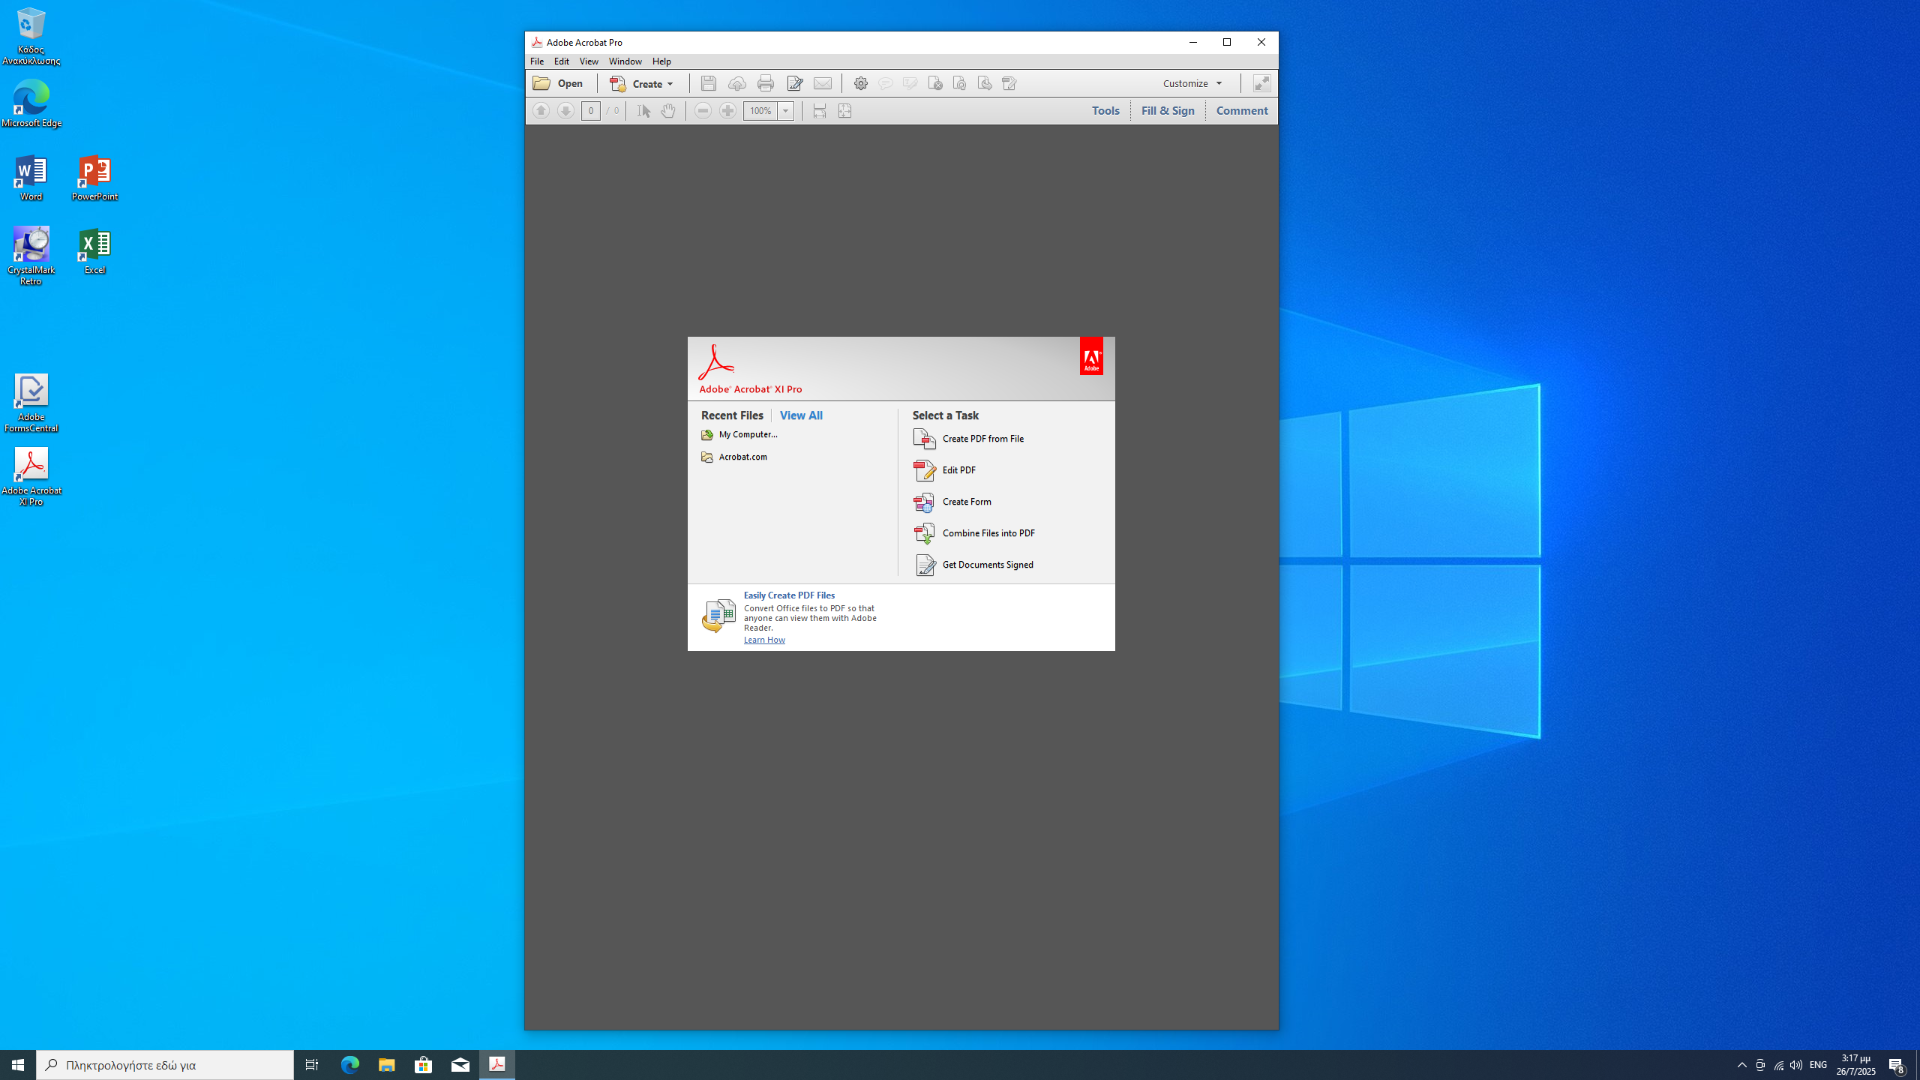
Task: Click the Send email envelope icon
Action: coord(823,84)
